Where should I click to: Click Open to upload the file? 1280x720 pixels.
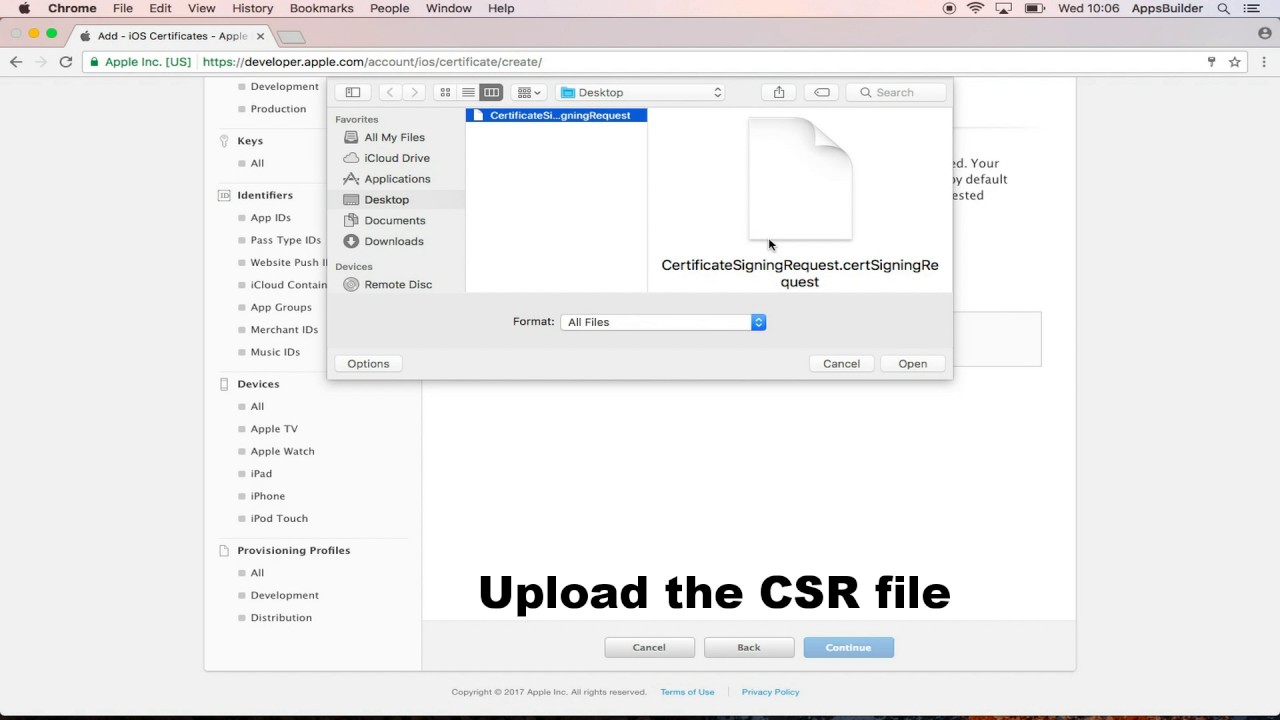click(912, 364)
